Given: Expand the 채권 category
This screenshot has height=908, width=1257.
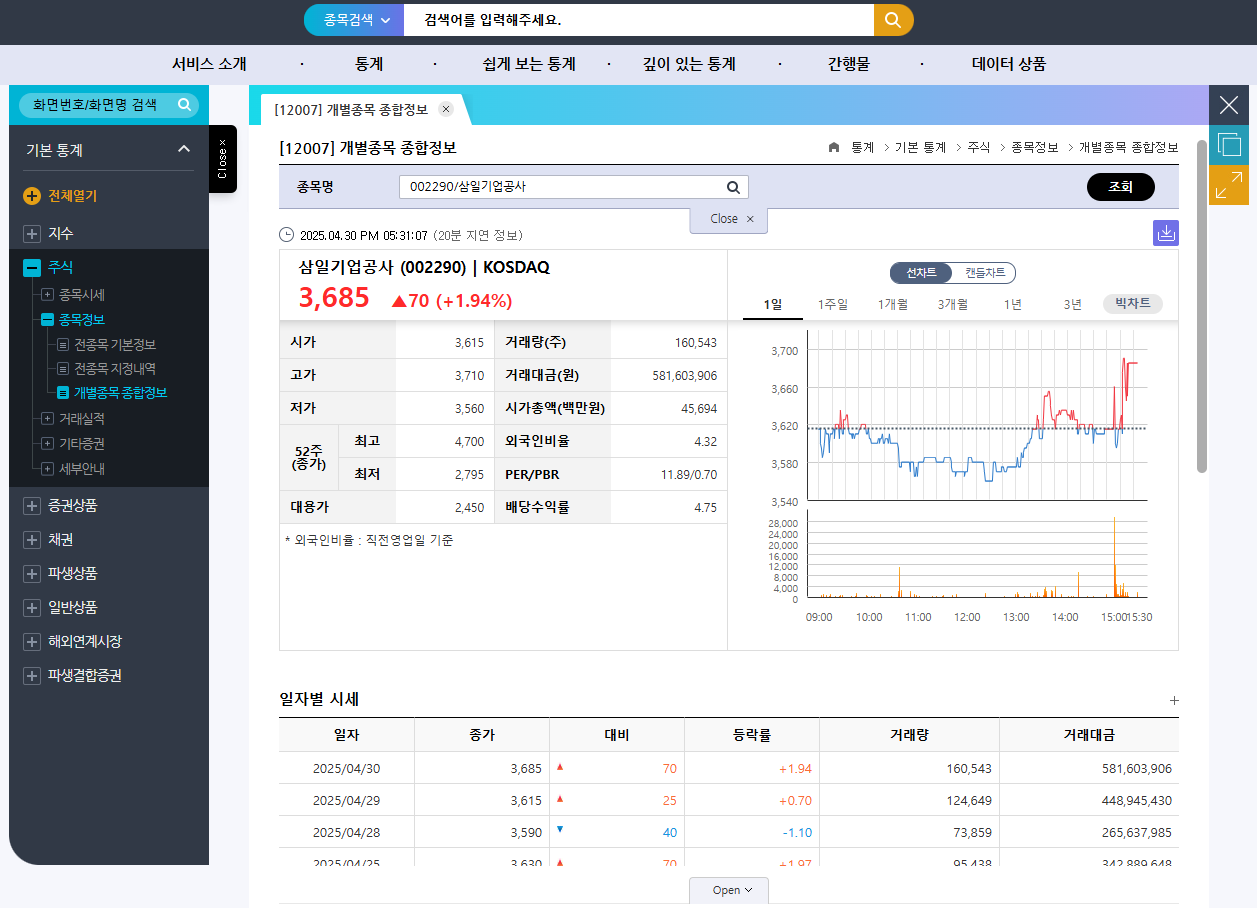Looking at the screenshot, I should [32, 540].
